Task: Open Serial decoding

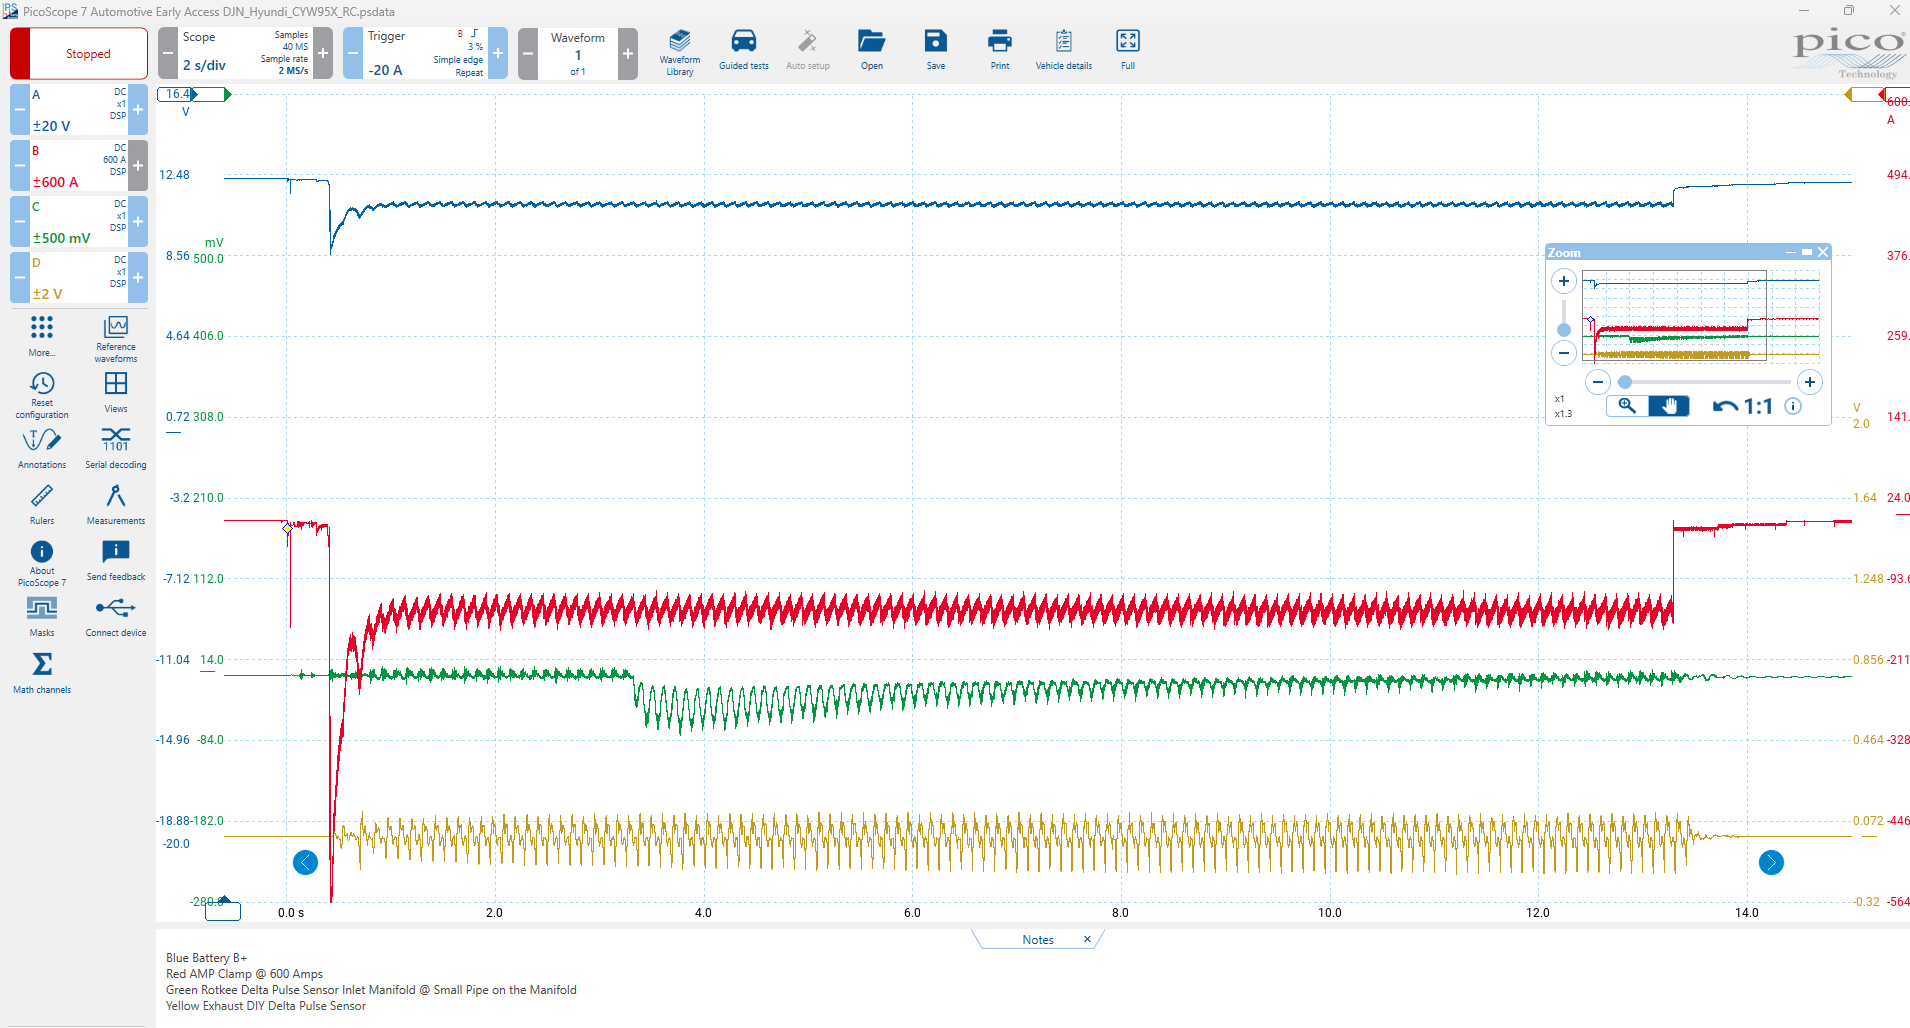Action: [x=116, y=448]
